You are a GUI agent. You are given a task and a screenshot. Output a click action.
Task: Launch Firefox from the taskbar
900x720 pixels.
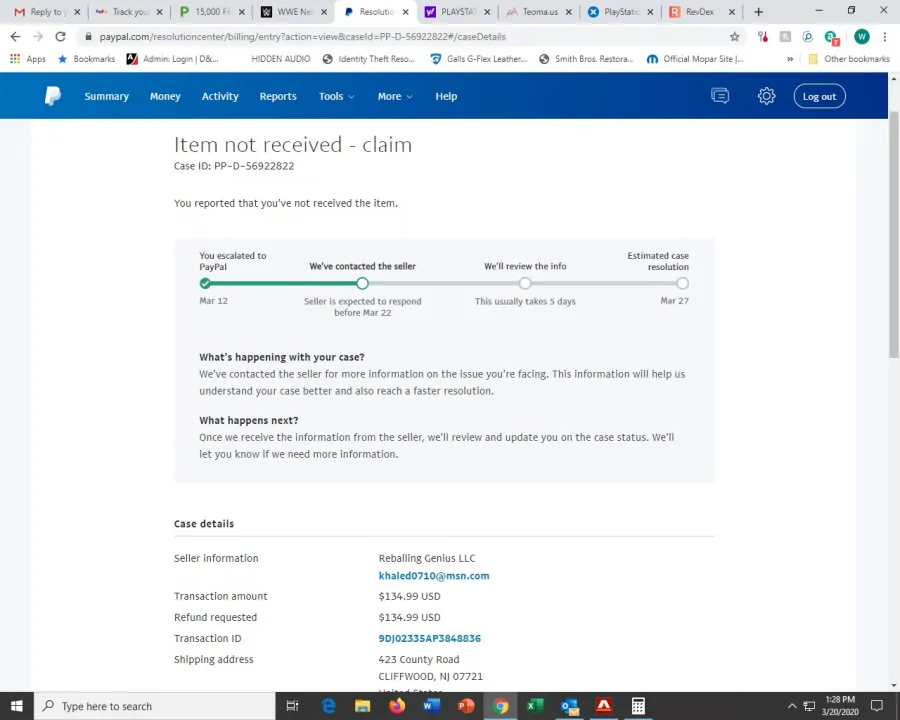(x=397, y=706)
